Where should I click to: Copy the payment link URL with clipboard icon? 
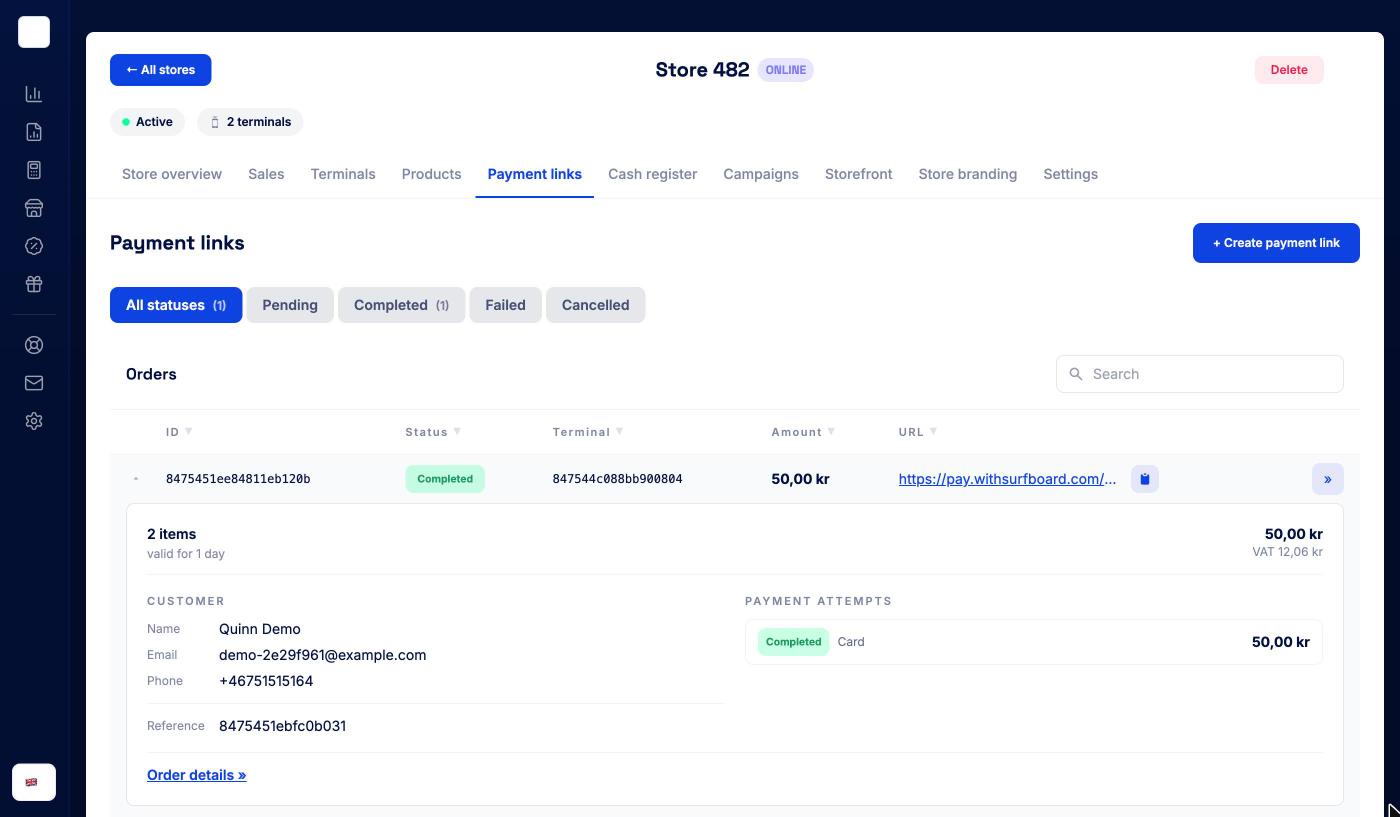coord(1145,479)
